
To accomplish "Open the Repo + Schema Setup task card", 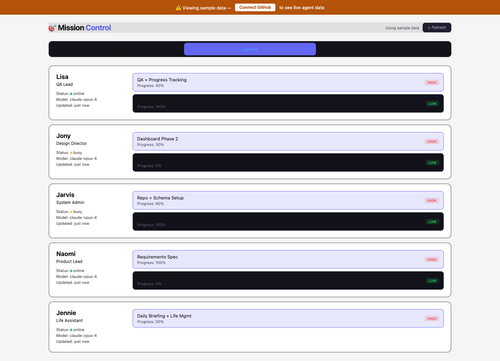I will tap(288, 200).
